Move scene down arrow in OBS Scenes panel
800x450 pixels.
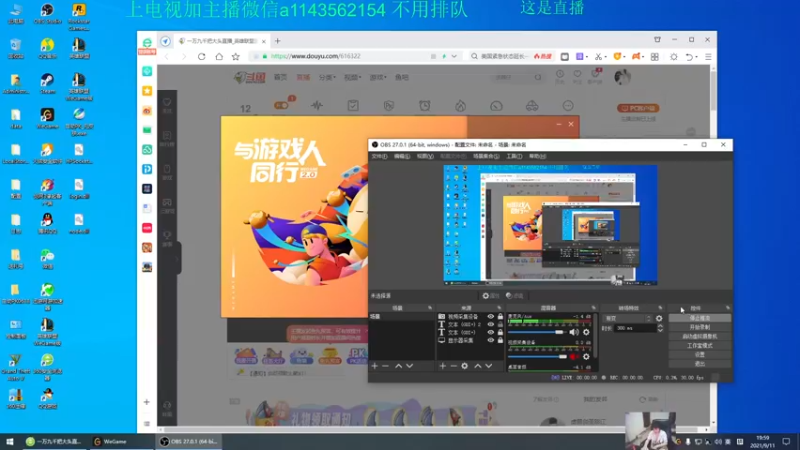point(409,366)
